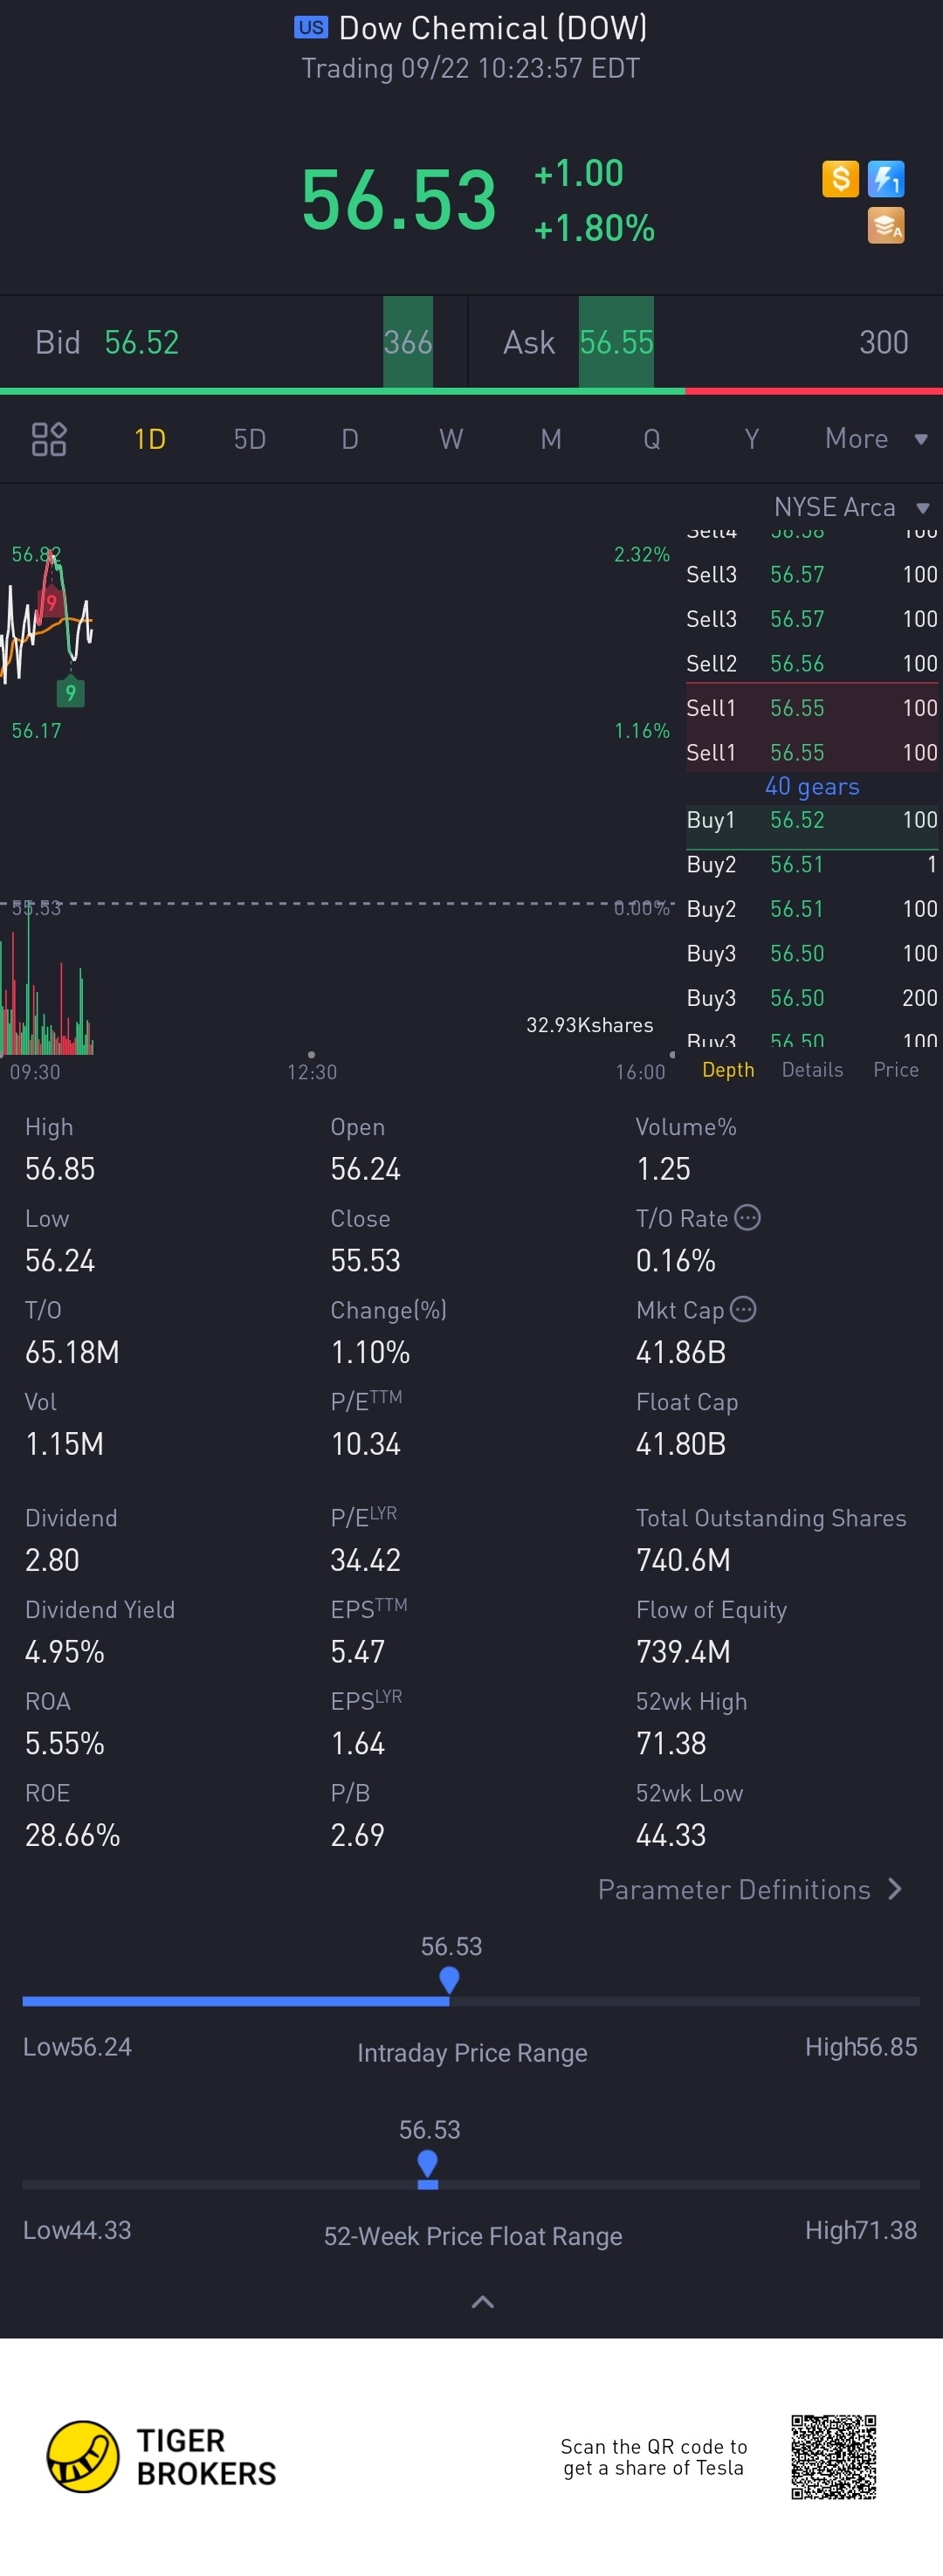Tap the P/E LYR value 34.42
This screenshot has width=943, height=2576.
click(366, 1560)
